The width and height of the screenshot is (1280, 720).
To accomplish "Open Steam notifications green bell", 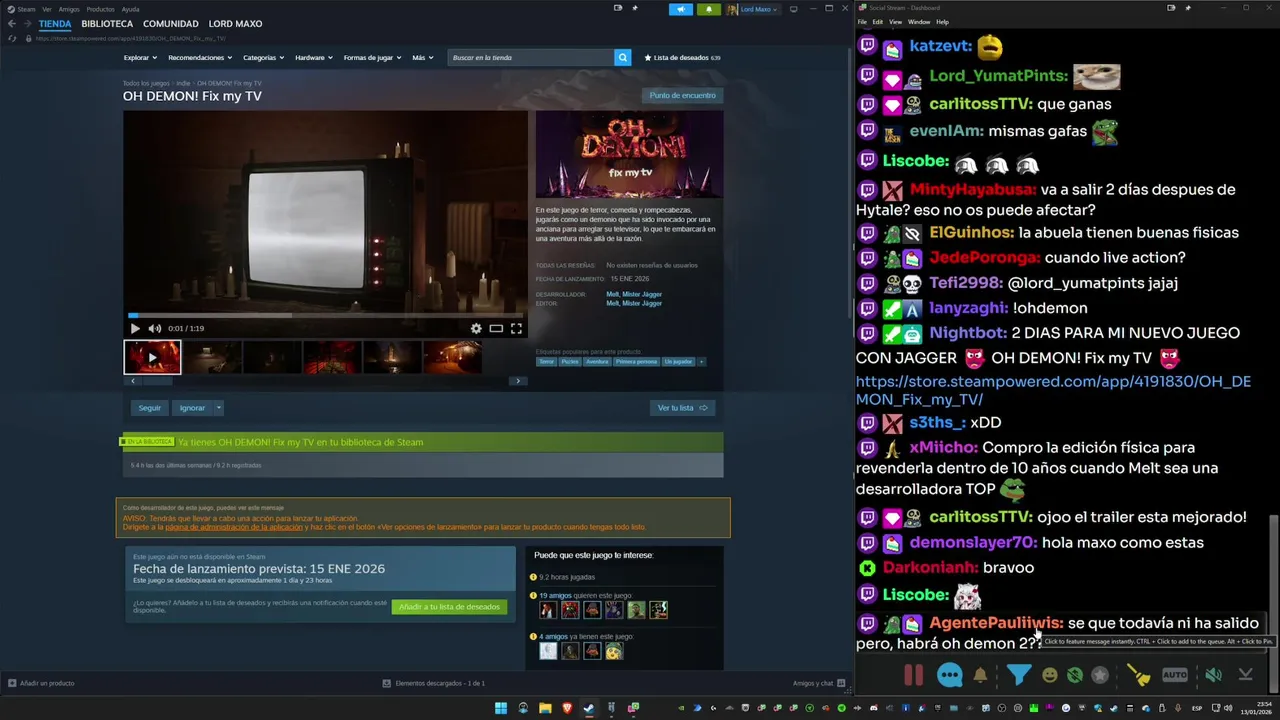I will 709,9.
